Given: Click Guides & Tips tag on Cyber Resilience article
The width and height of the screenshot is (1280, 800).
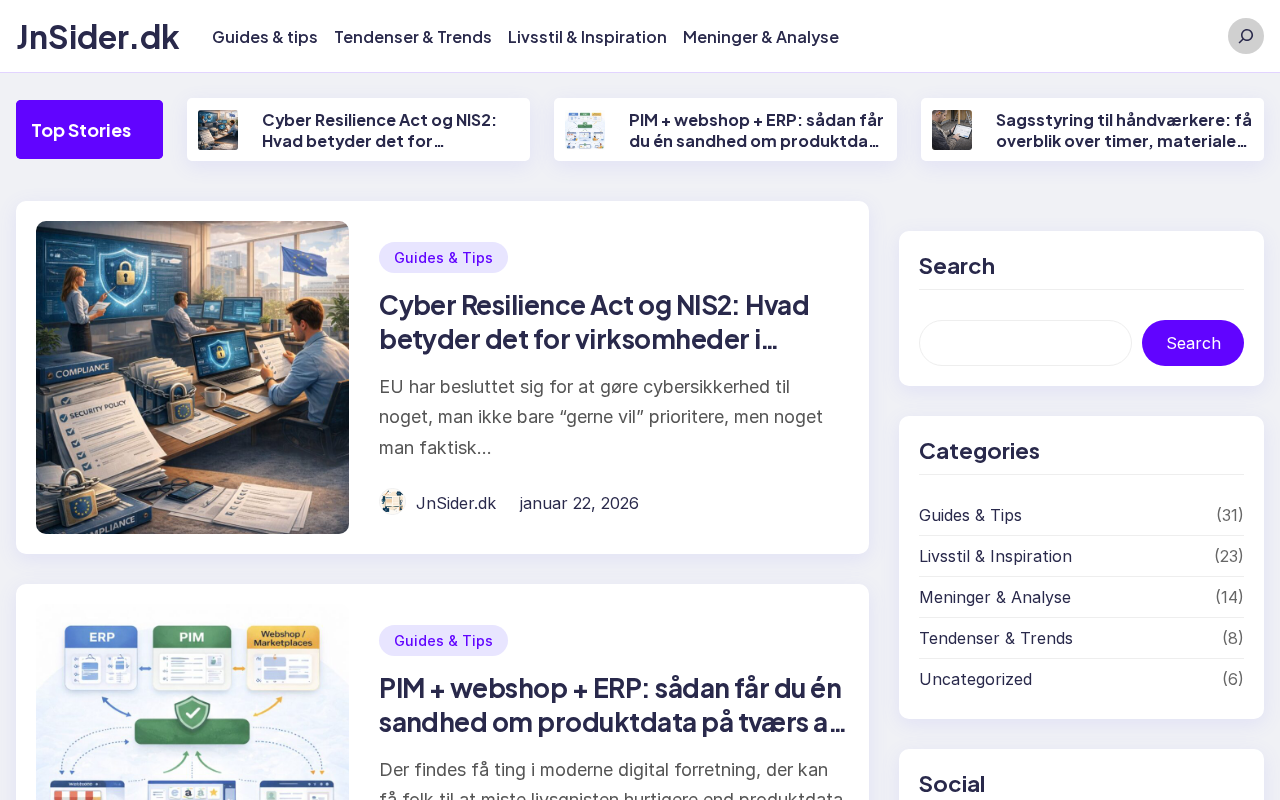Looking at the screenshot, I should click(443, 257).
